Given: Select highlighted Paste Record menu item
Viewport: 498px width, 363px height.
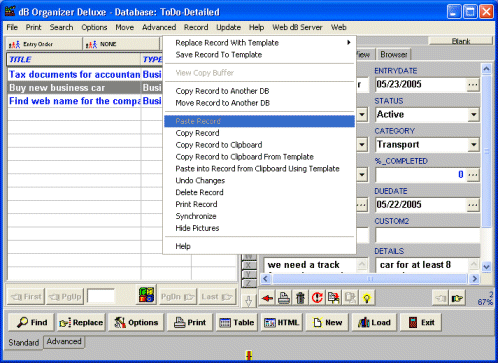Looking at the screenshot, I should click(x=259, y=121).
